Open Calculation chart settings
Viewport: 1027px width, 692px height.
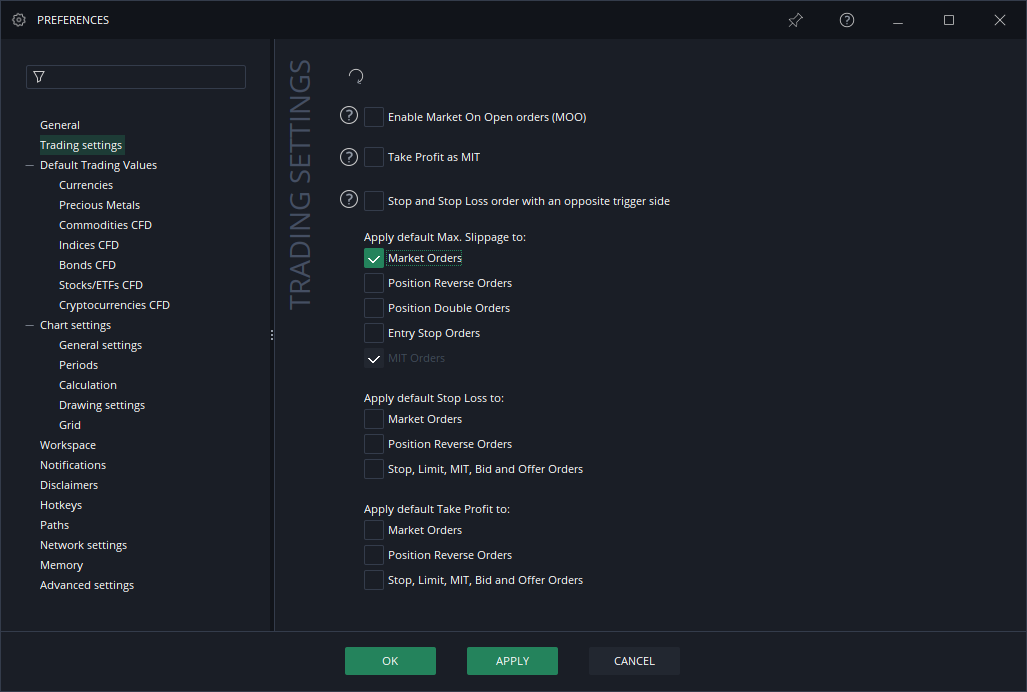88,385
